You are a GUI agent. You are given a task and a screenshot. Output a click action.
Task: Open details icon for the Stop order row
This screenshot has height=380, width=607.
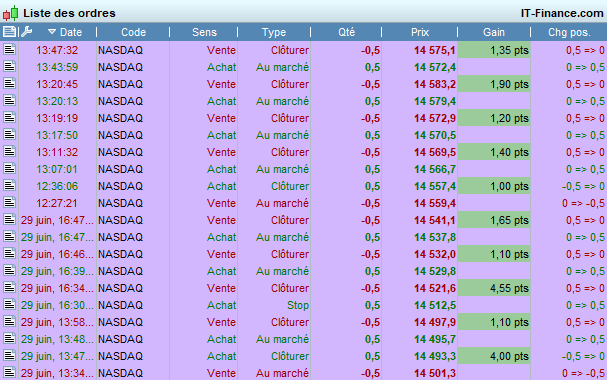click(9, 305)
